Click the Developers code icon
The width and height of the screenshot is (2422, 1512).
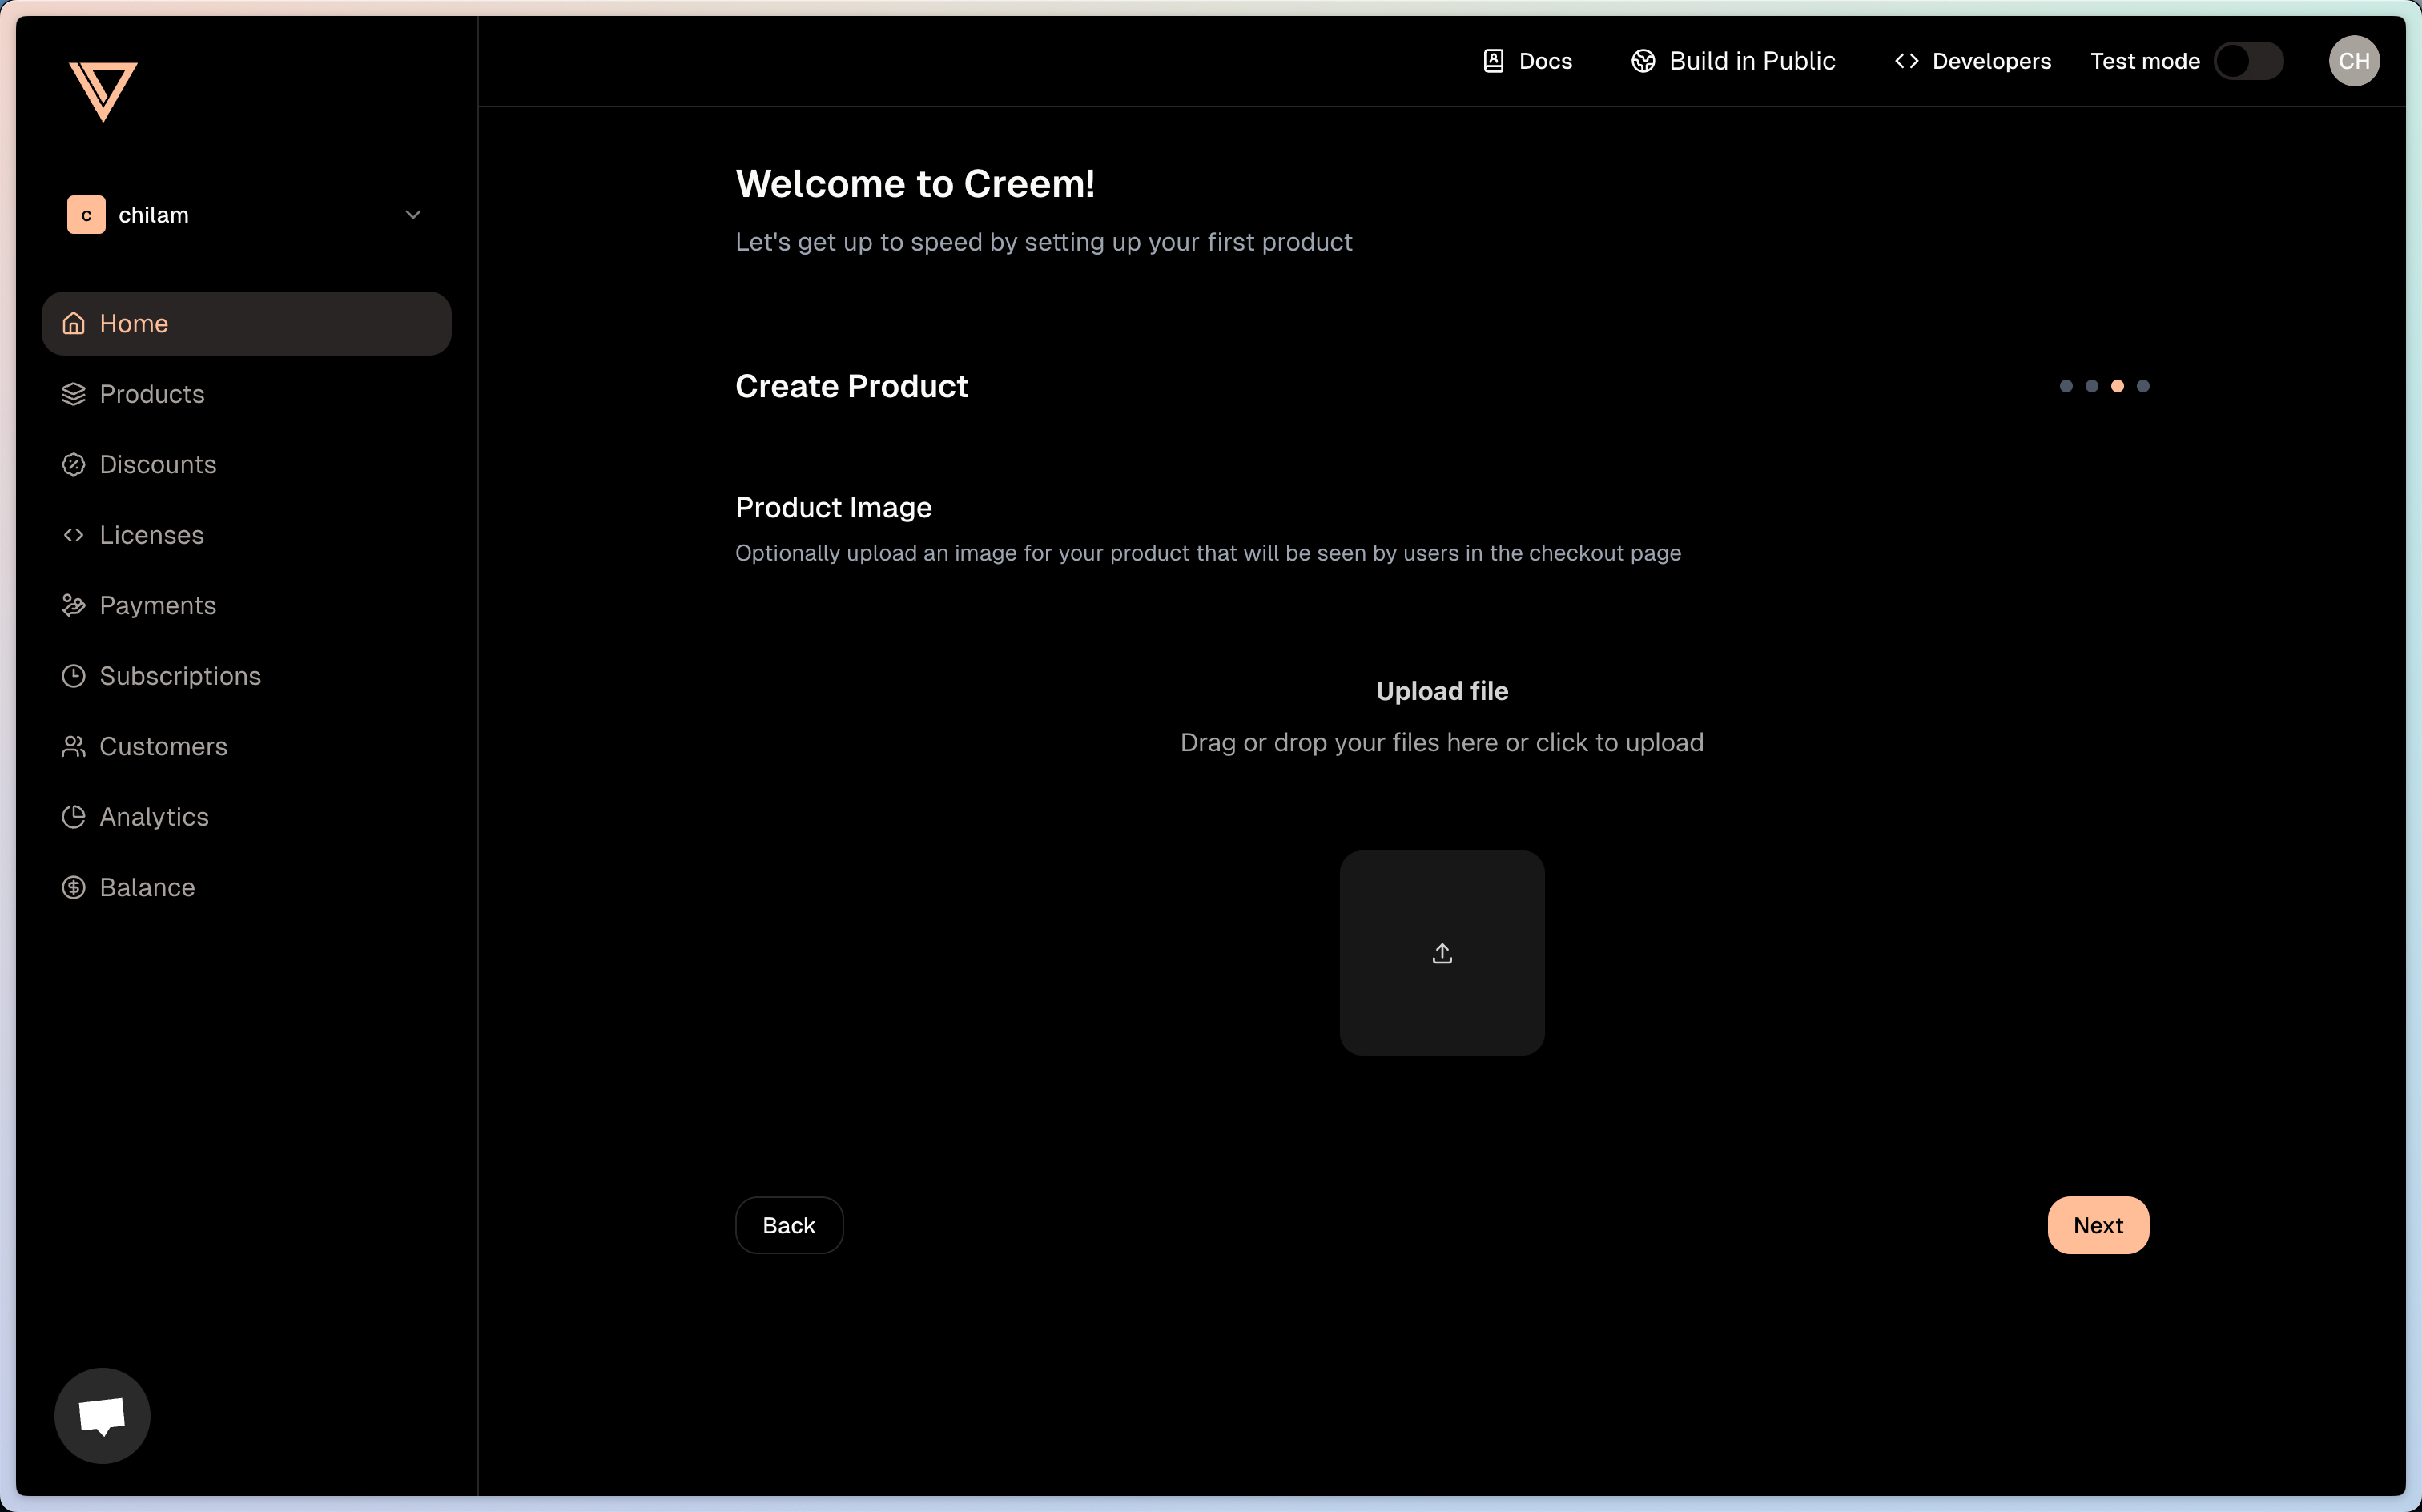(x=1907, y=61)
